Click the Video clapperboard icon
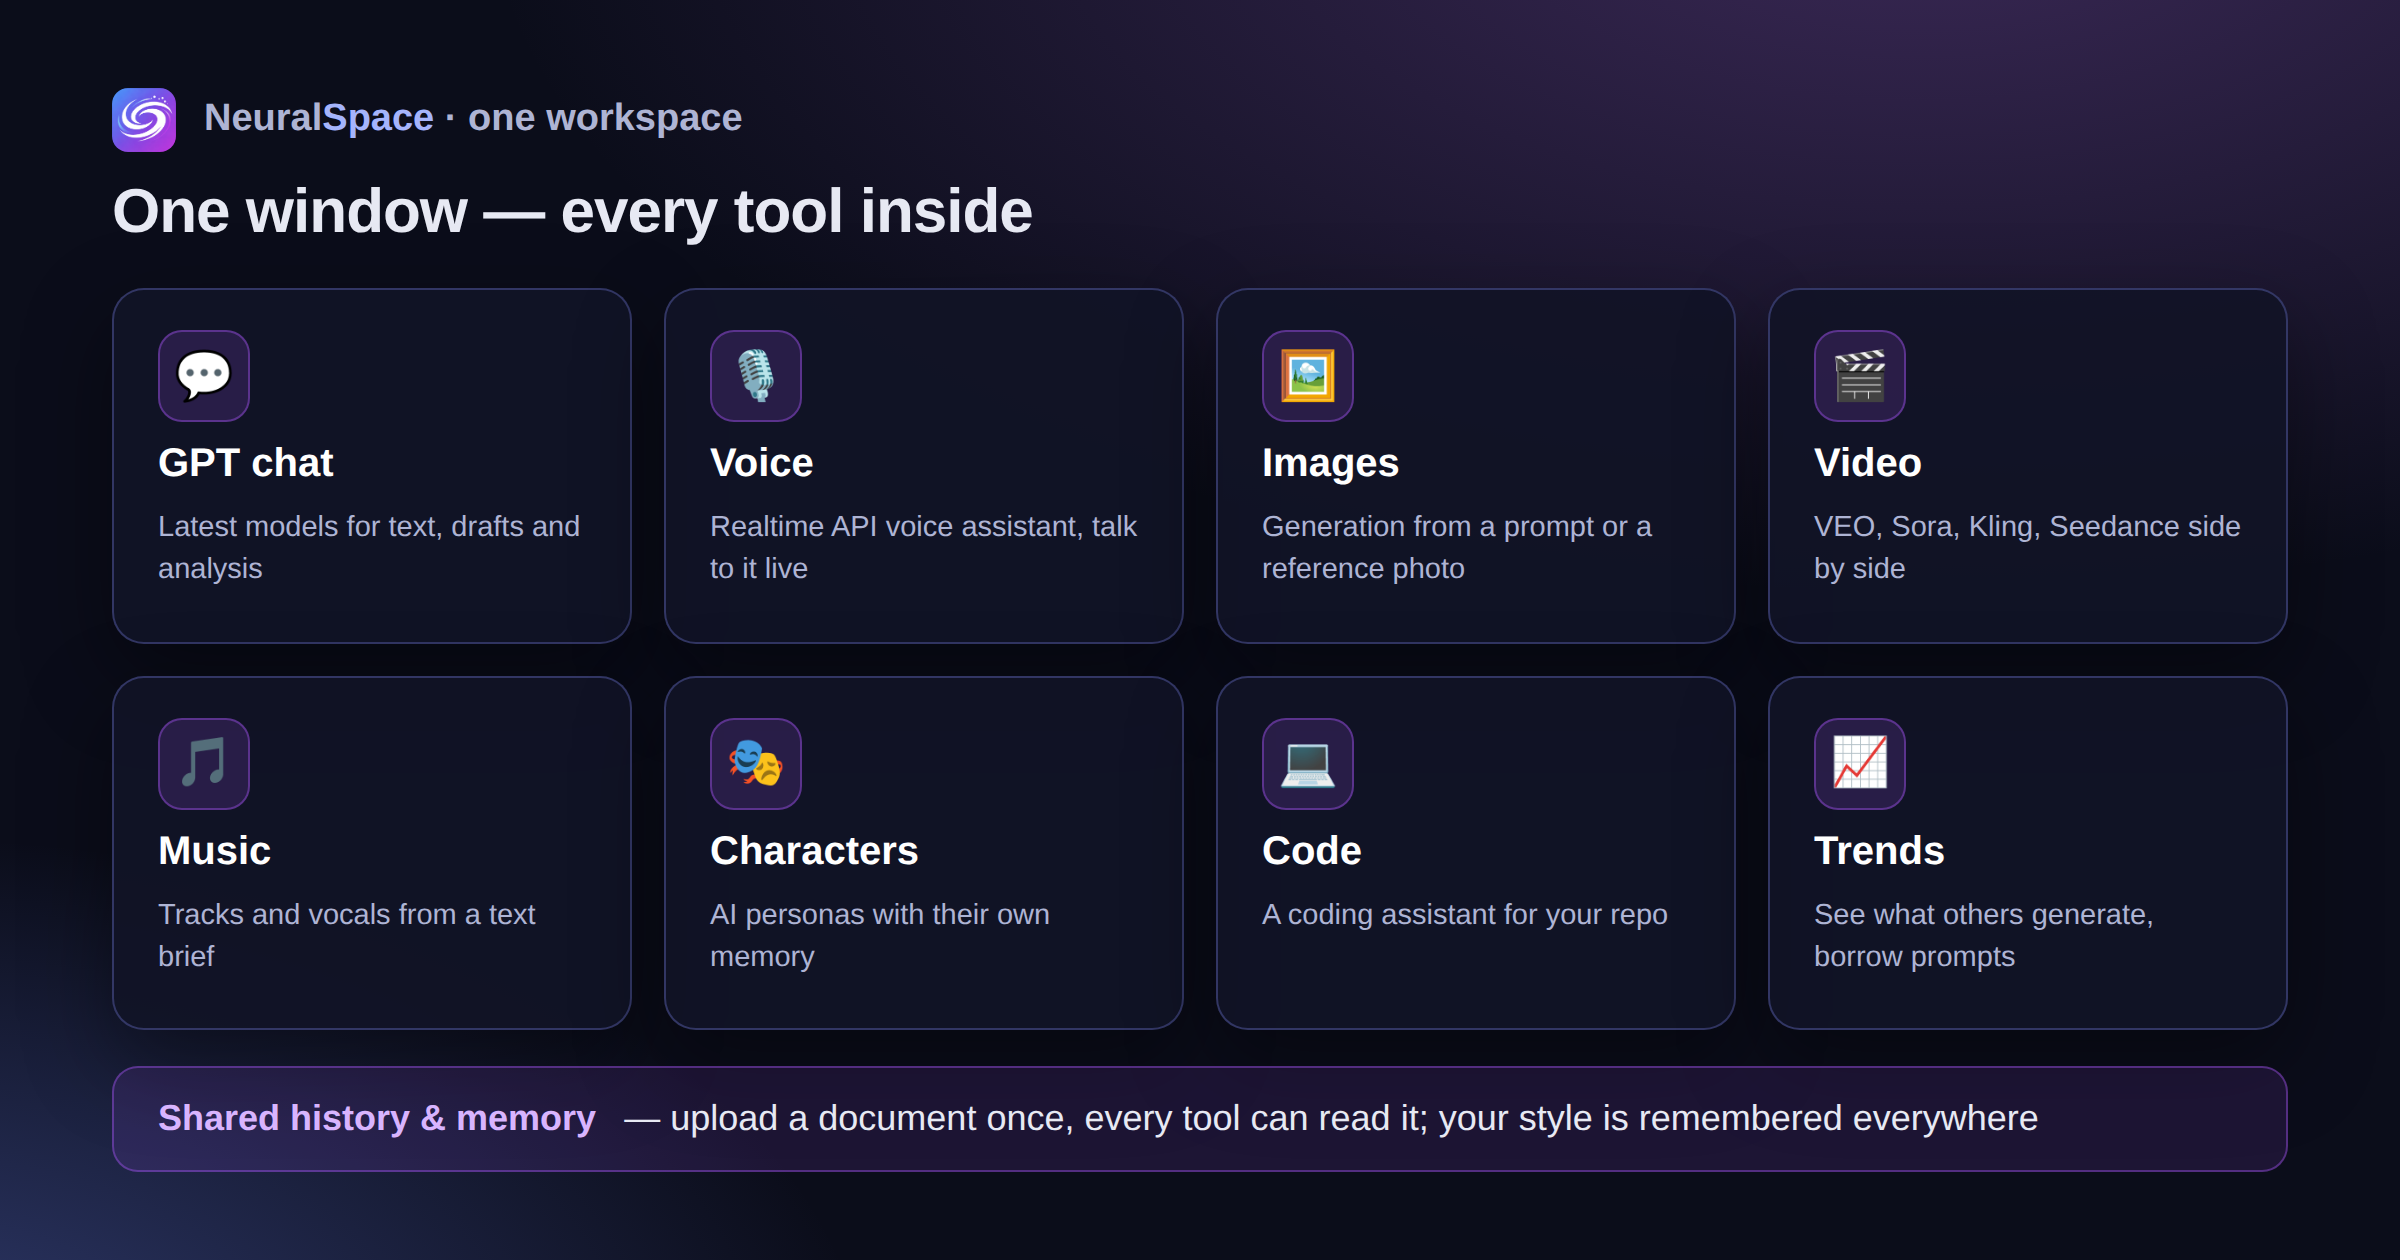The image size is (2400, 1260). [1860, 376]
